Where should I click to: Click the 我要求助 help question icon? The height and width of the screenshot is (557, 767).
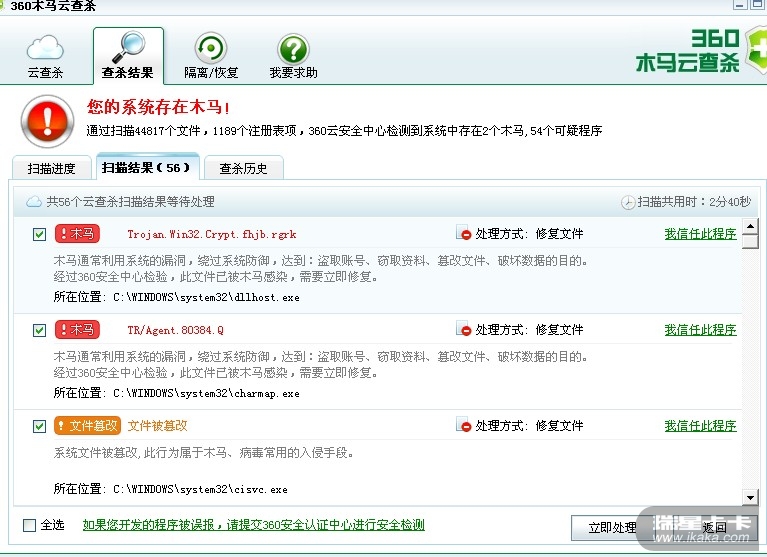coord(293,48)
